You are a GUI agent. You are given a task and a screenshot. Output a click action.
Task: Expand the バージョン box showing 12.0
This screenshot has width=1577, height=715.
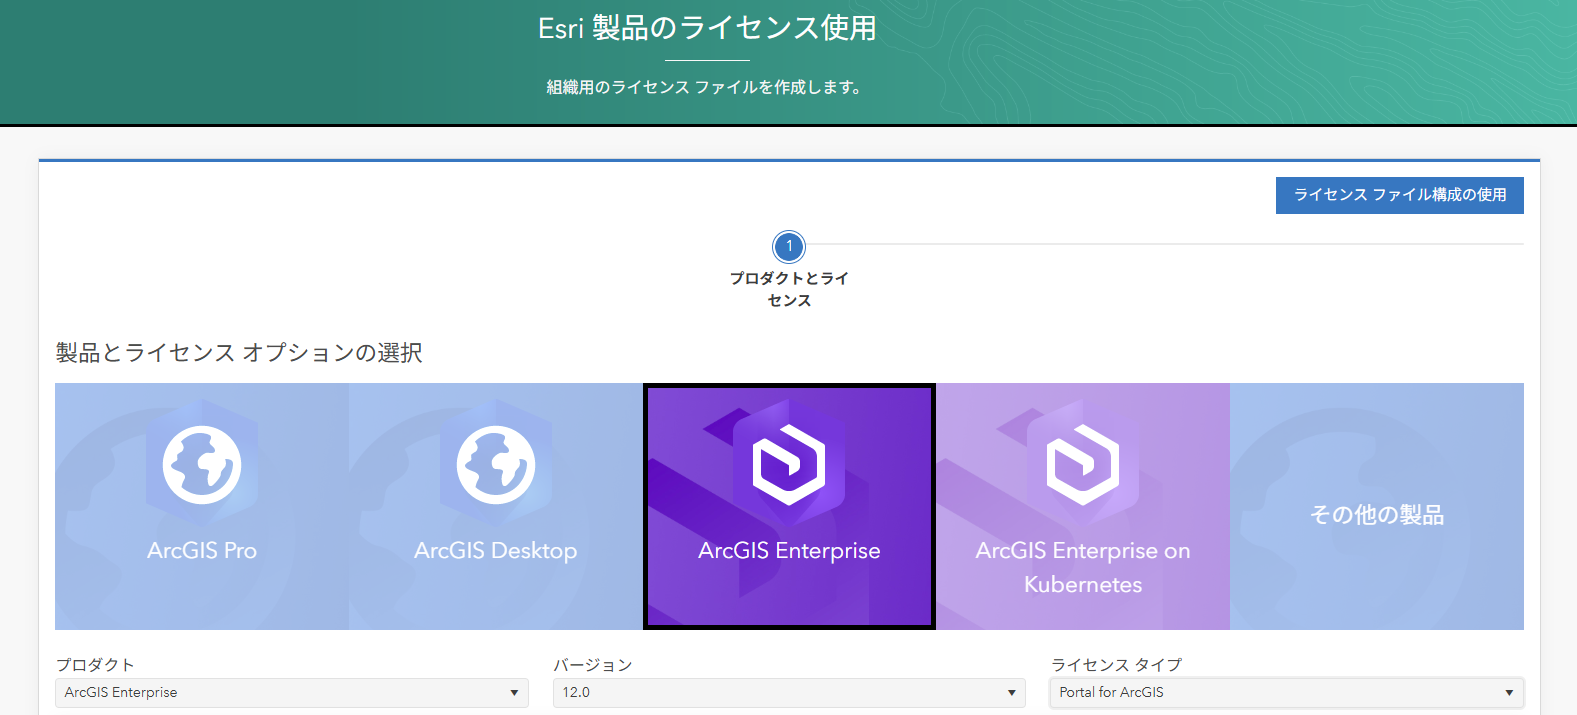pos(778,693)
